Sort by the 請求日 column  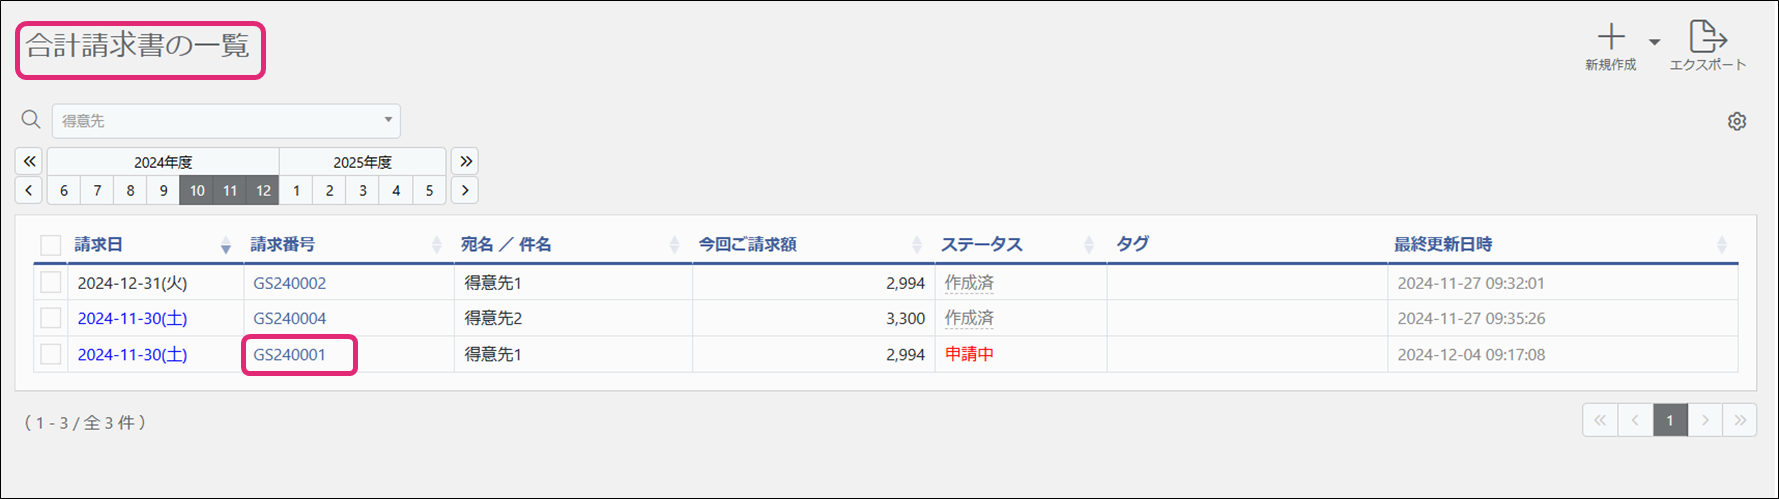(x=99, y=244)
